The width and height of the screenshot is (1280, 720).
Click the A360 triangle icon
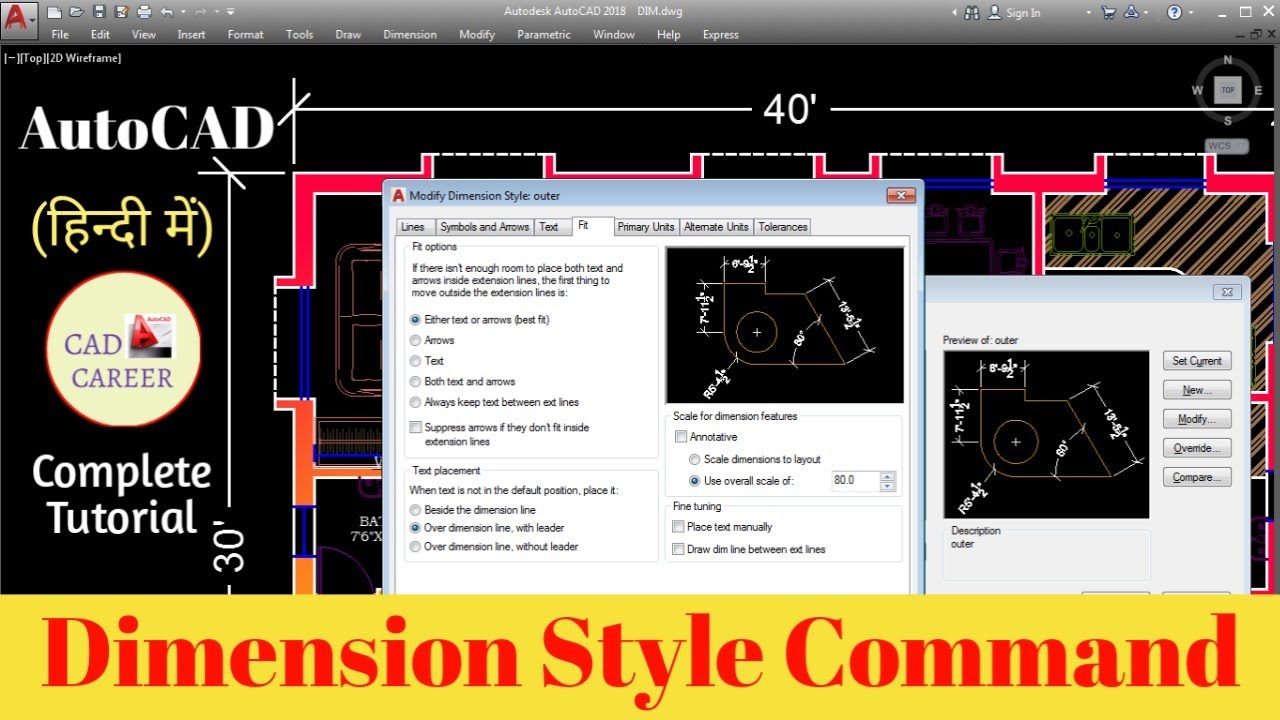[1131, 12]
